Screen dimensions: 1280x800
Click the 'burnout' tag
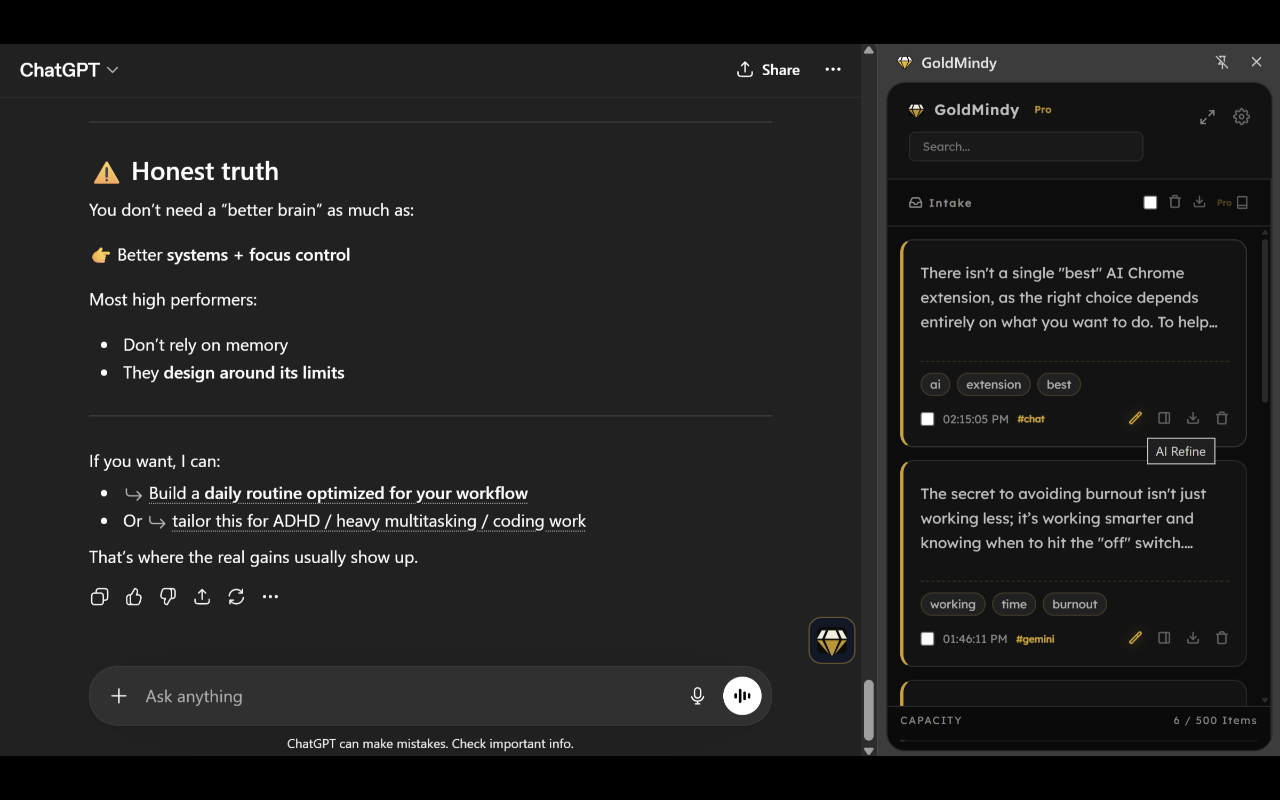point(1075,604)
